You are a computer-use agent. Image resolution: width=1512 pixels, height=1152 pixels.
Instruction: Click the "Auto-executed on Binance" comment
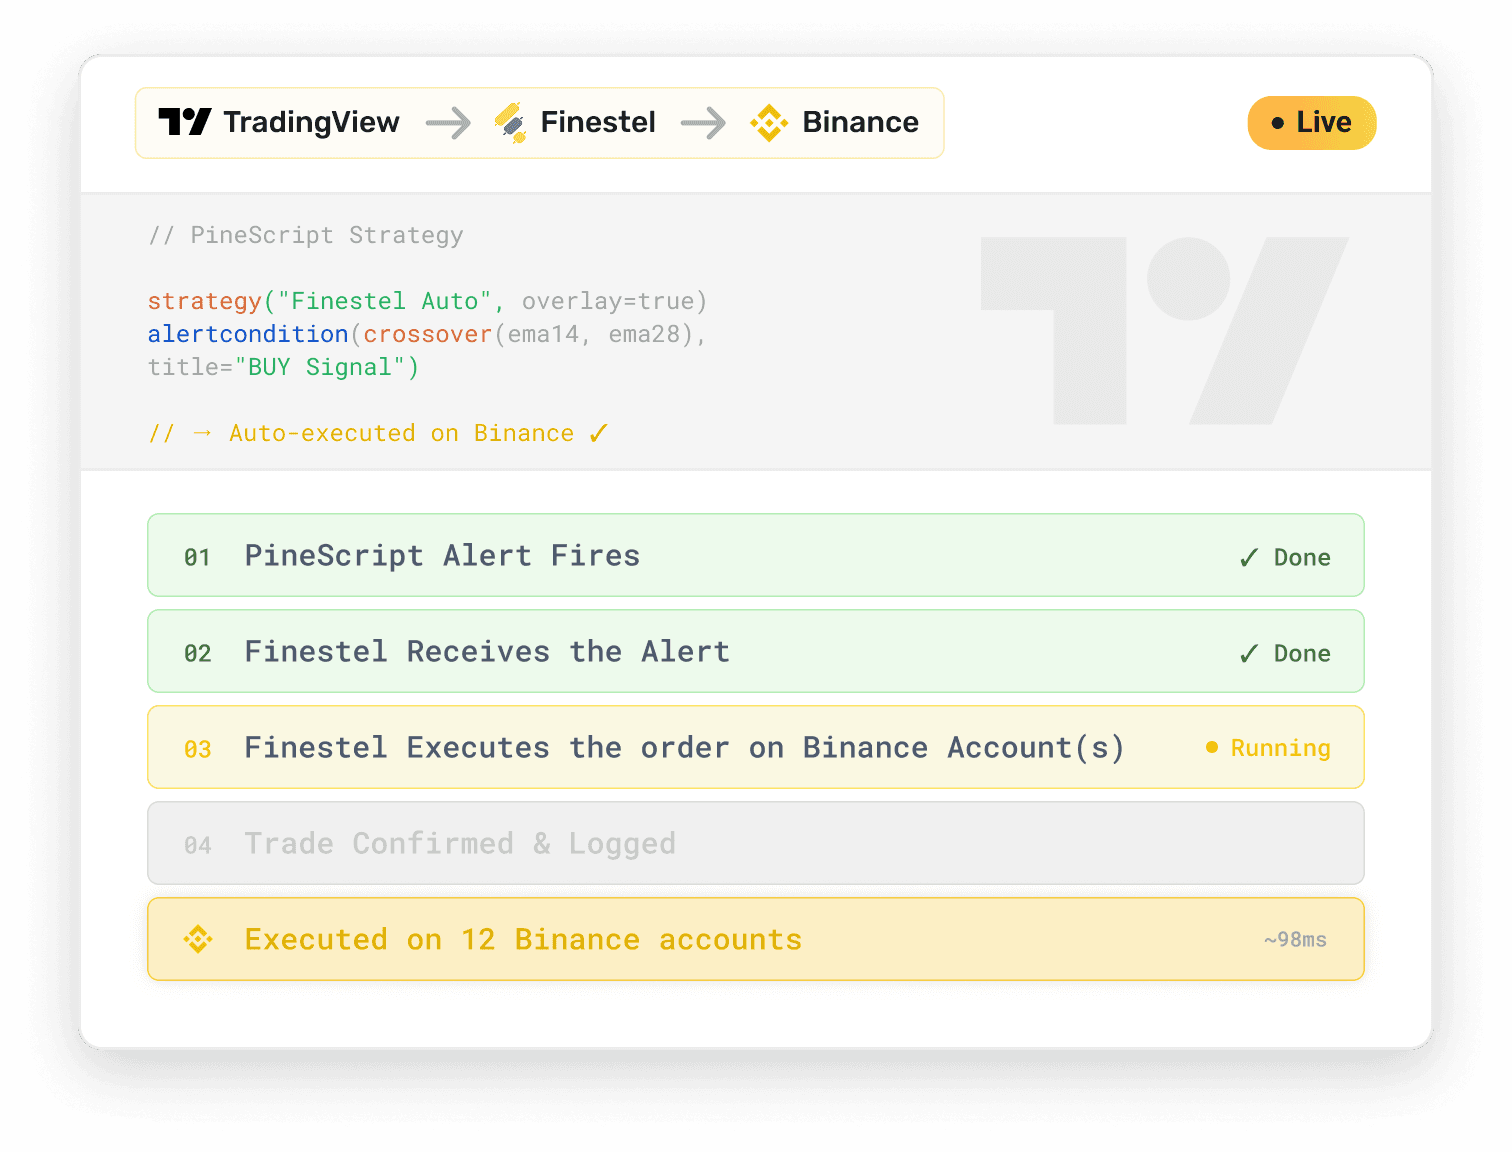(378, 434)
